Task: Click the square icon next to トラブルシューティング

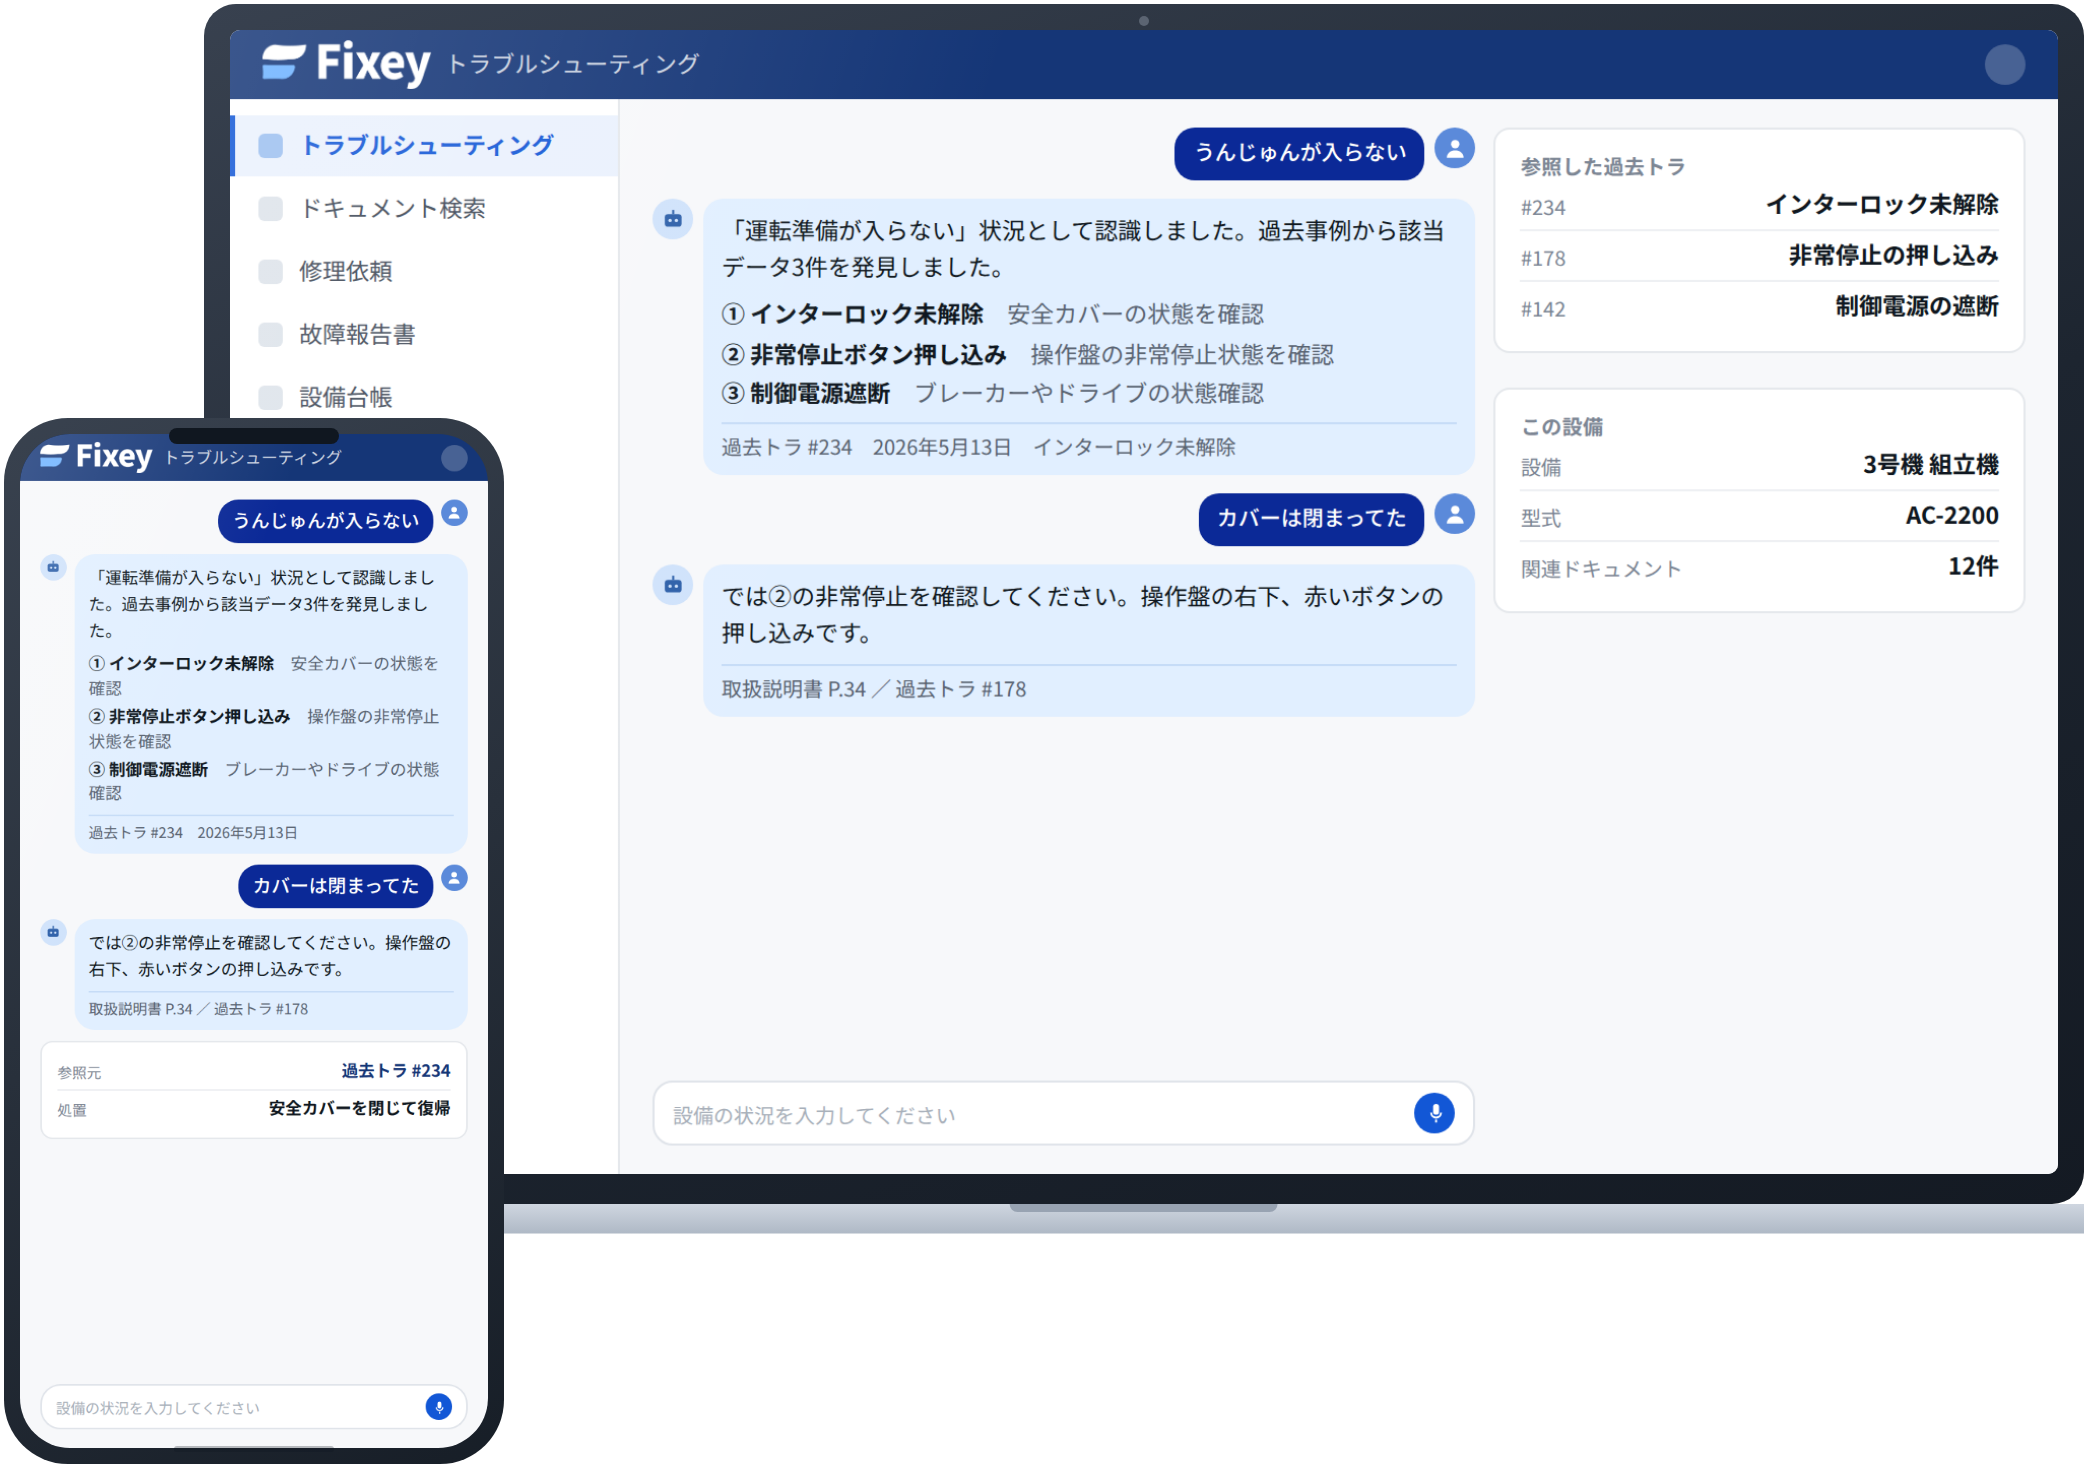Action: pyautogui.click(x=270, y=146)
